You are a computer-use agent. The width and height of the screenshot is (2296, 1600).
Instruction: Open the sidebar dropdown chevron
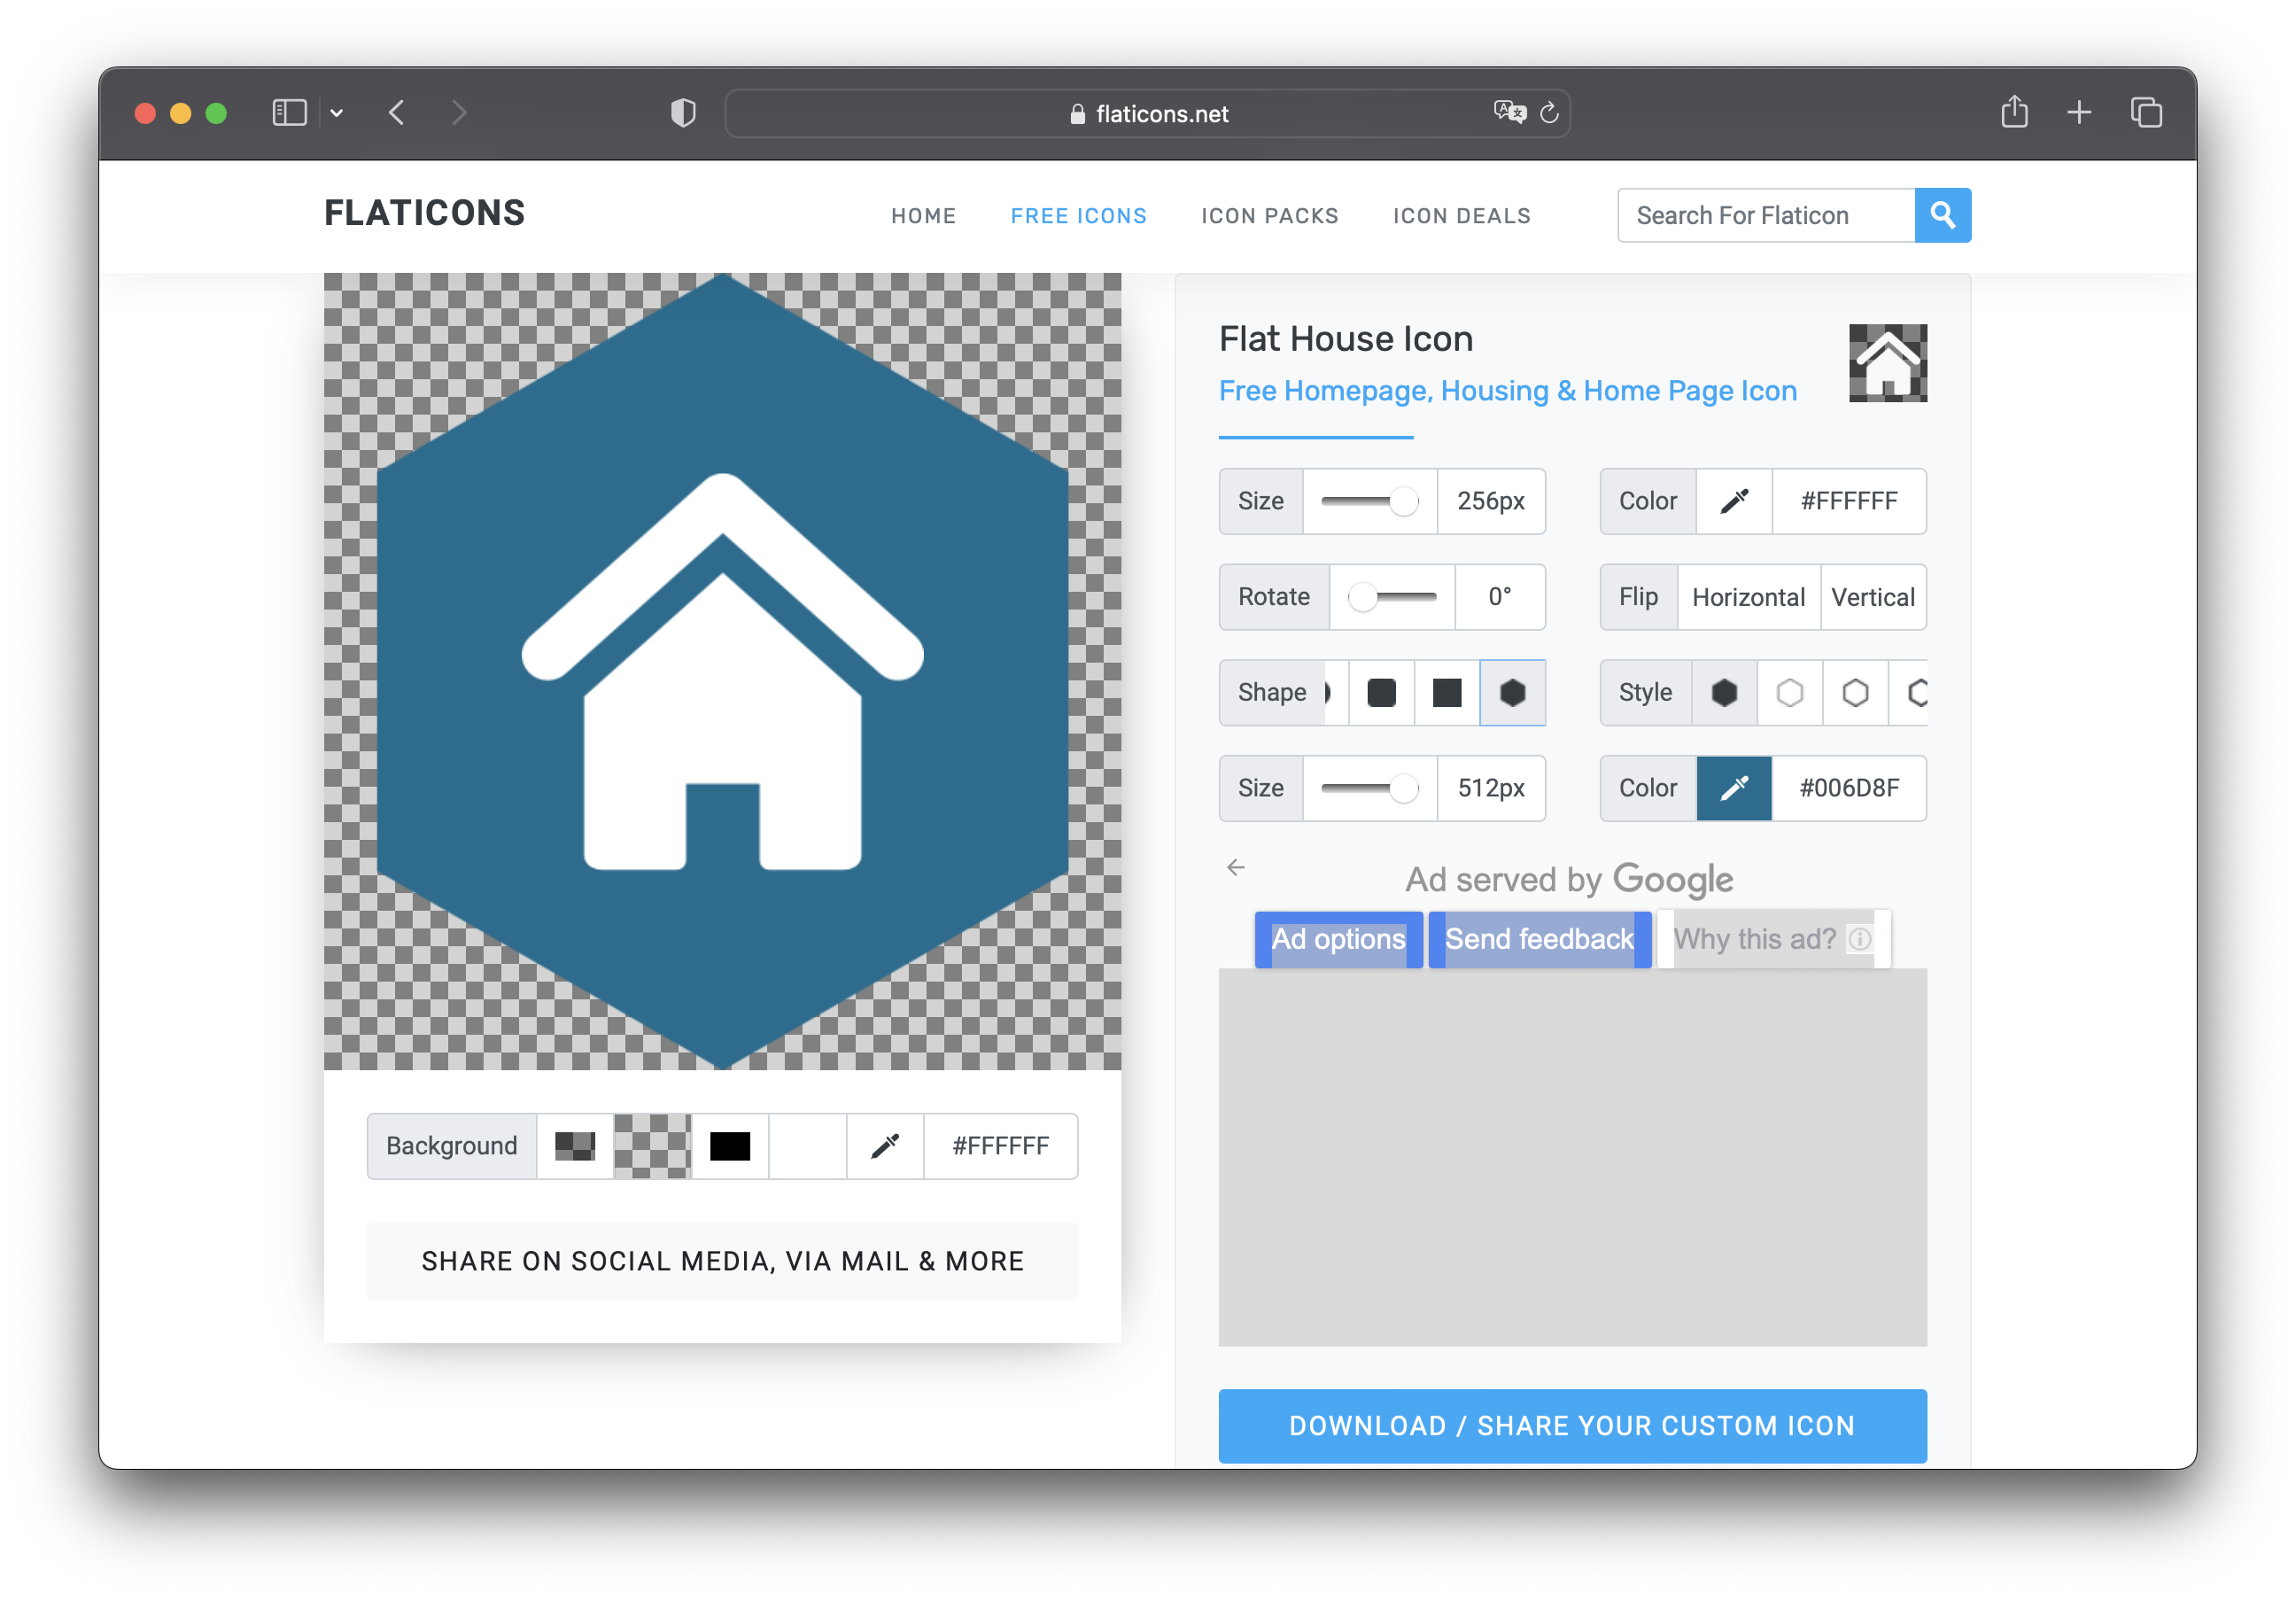(337, 113)
